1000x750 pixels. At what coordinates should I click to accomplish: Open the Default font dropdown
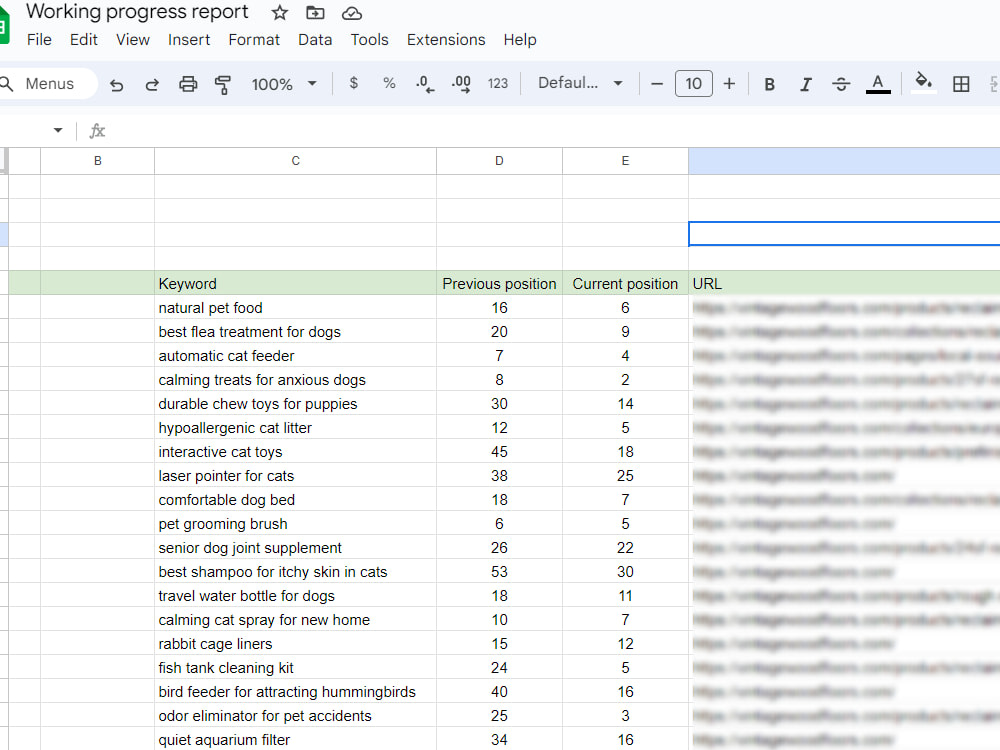tap(580, 84)
